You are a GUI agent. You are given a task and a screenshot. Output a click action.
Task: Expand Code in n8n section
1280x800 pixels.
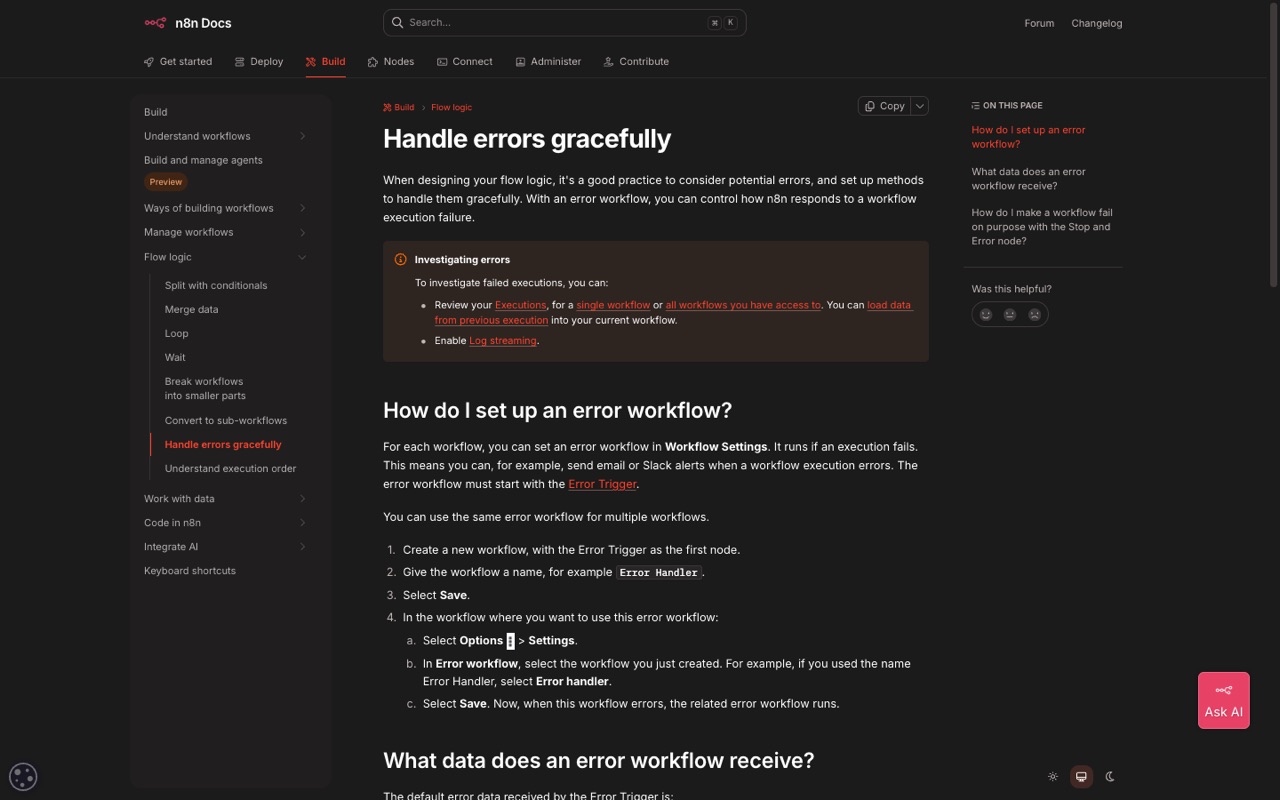tap(302, 523)
